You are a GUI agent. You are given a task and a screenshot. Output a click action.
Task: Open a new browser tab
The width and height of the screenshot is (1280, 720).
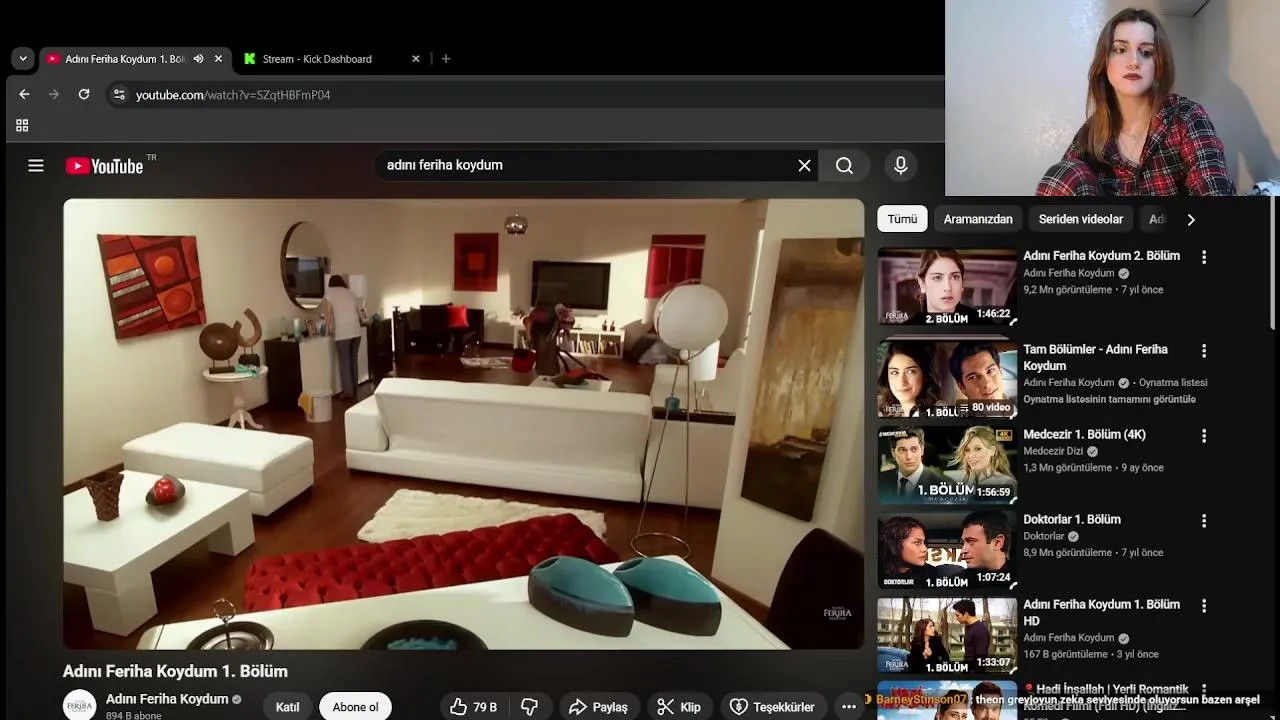(446, 59)
